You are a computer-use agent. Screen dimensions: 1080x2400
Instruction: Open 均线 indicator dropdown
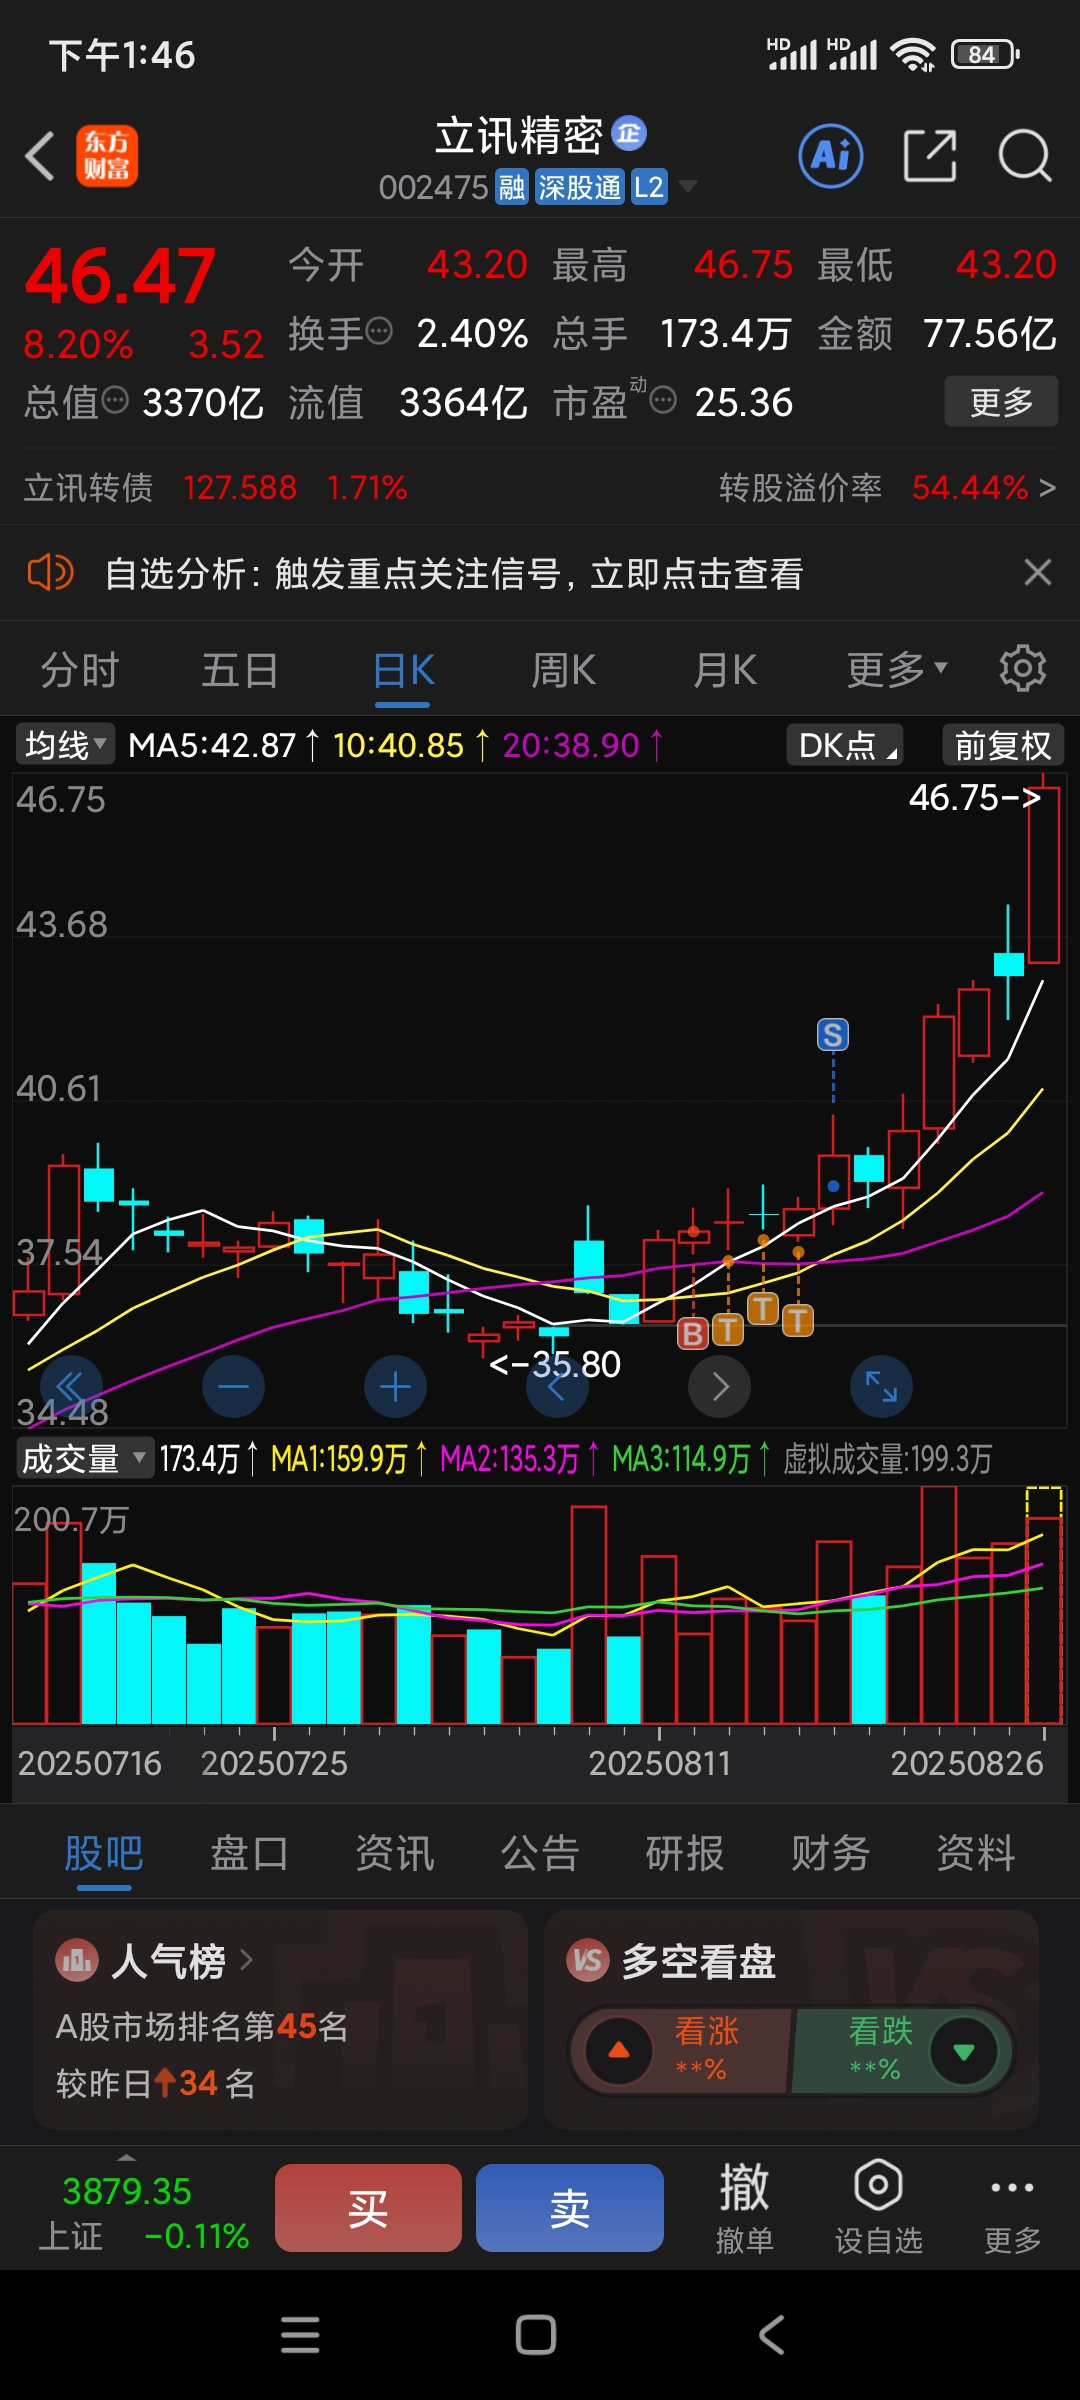coord(65,745)
